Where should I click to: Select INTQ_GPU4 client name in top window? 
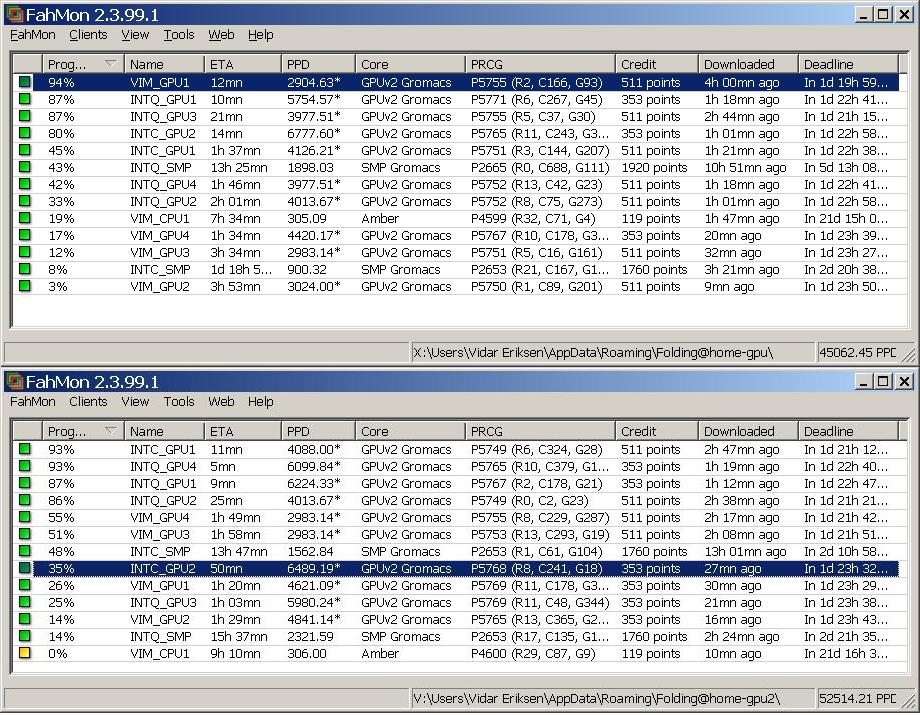163,184
